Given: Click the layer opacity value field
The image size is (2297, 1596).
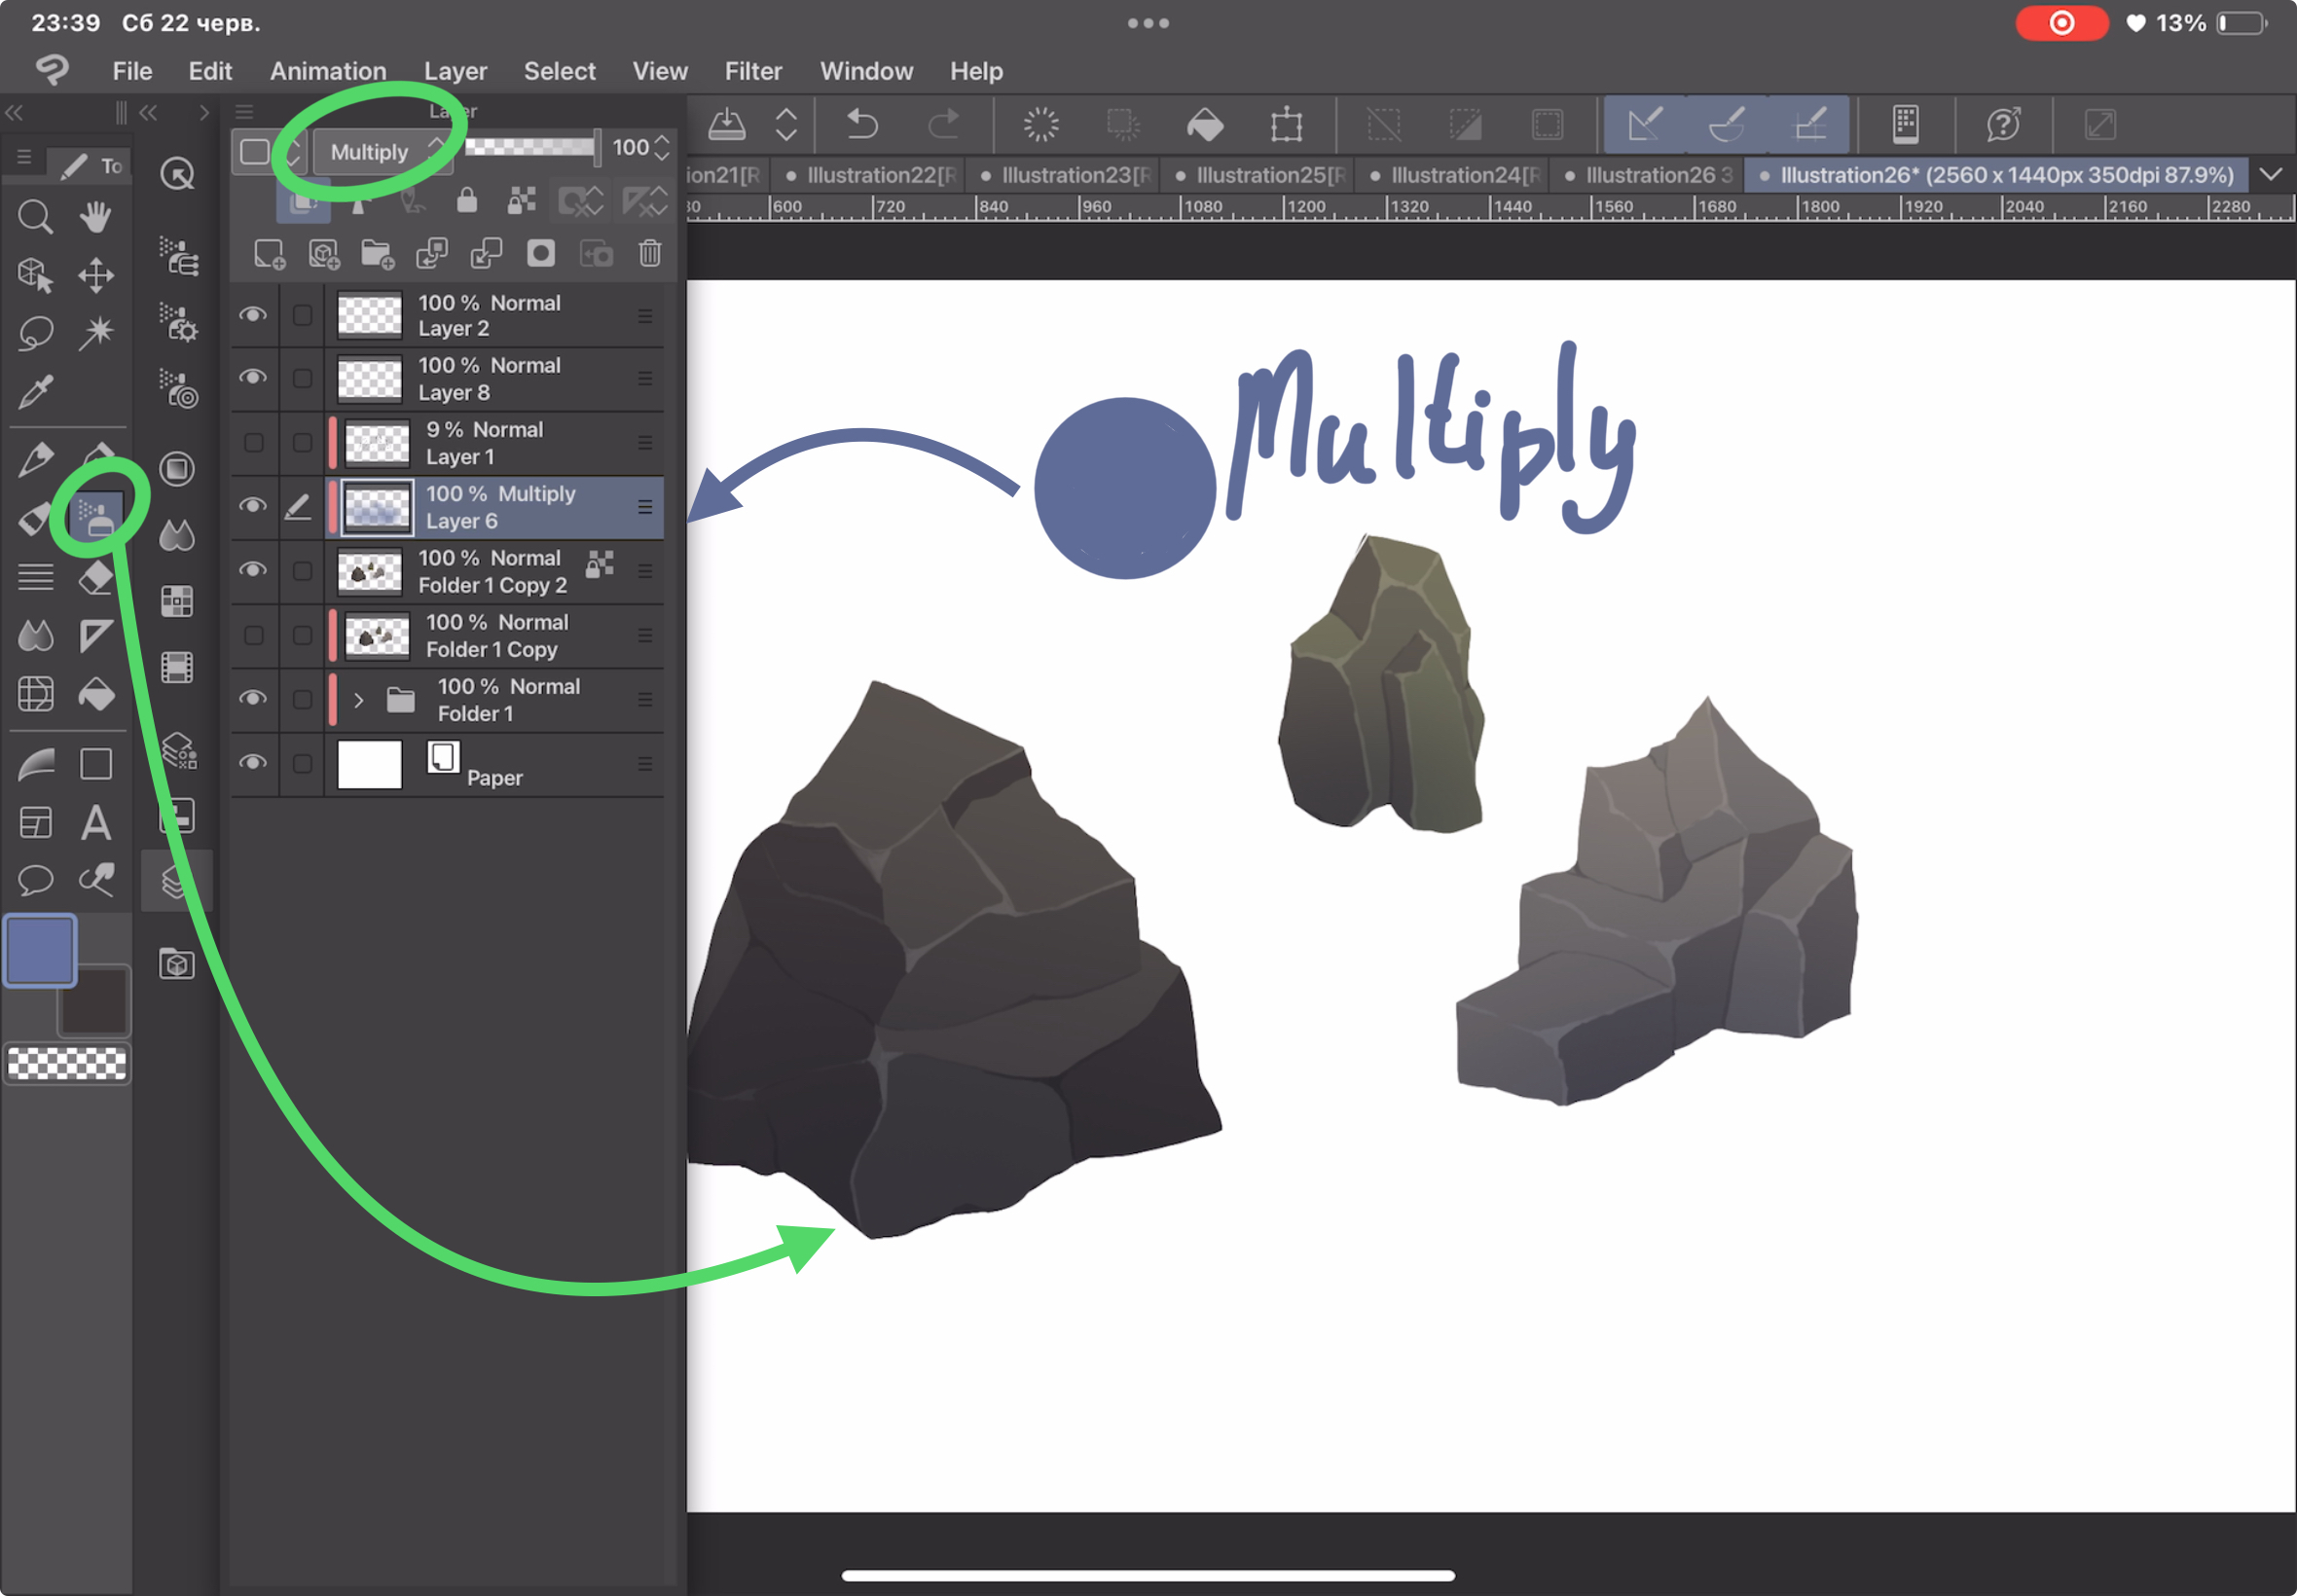Looking at the screenshot, I should (631, 148).
